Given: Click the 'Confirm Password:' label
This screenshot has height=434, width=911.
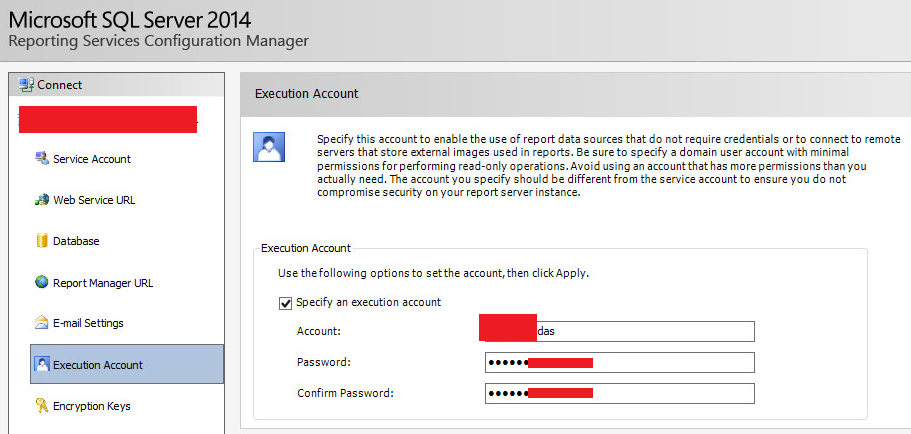Looking at the screenshot, I should tap(345, 393).
